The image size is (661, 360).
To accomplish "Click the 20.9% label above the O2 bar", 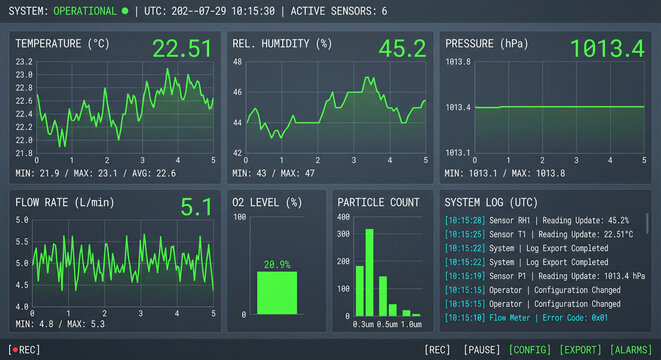I will point(277,265).
